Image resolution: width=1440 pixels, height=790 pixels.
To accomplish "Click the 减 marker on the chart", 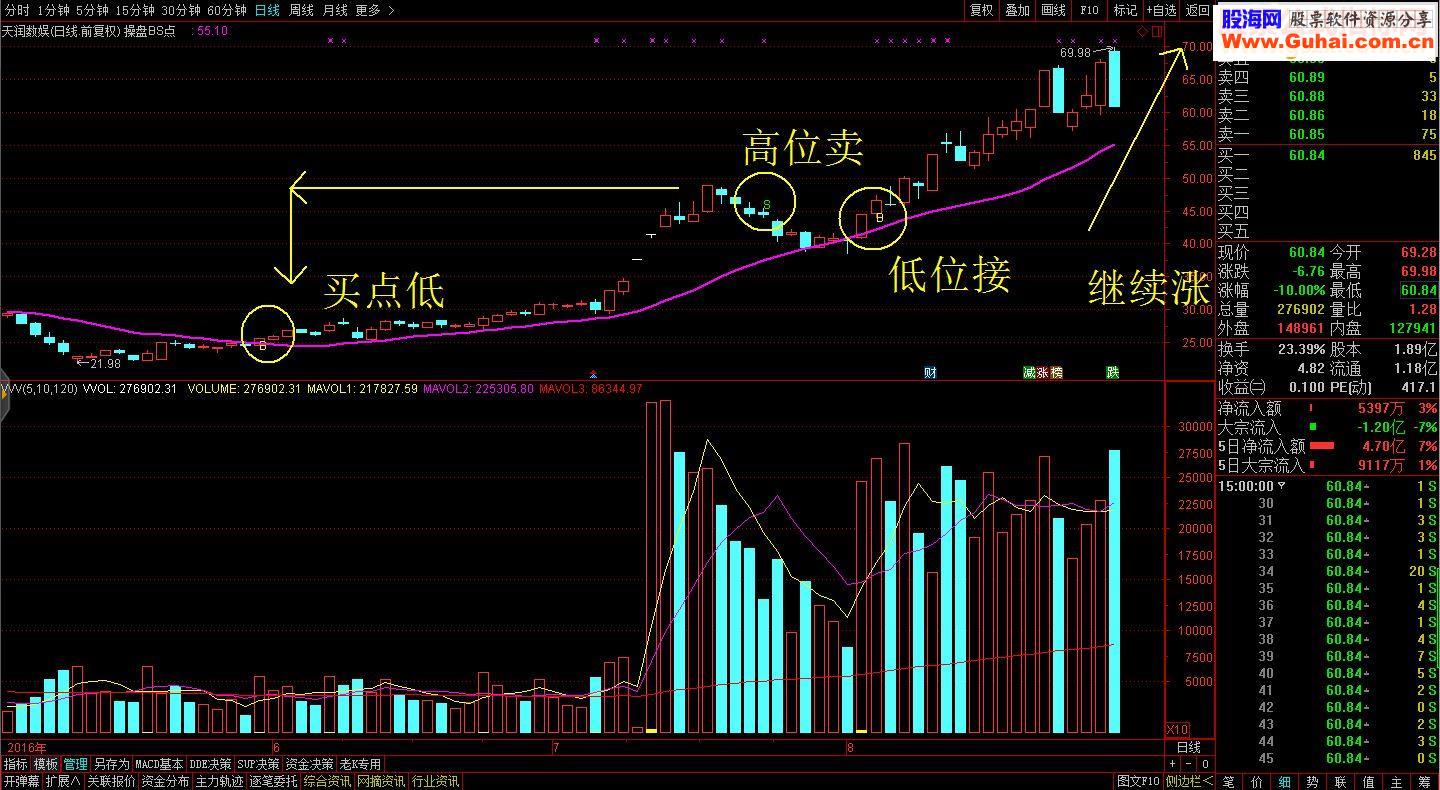I will (x=1029, y=372).
